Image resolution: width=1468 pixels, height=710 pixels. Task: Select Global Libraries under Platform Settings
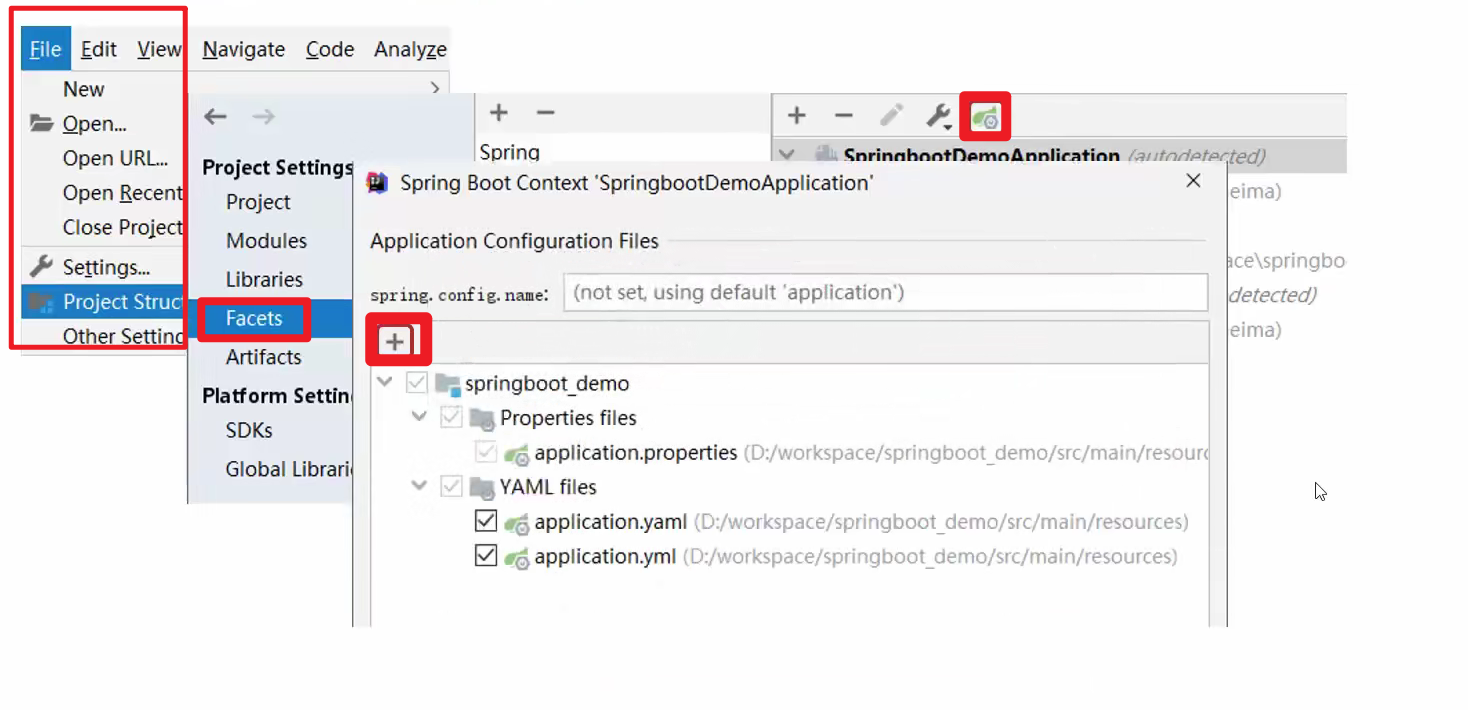click(288, 469)
